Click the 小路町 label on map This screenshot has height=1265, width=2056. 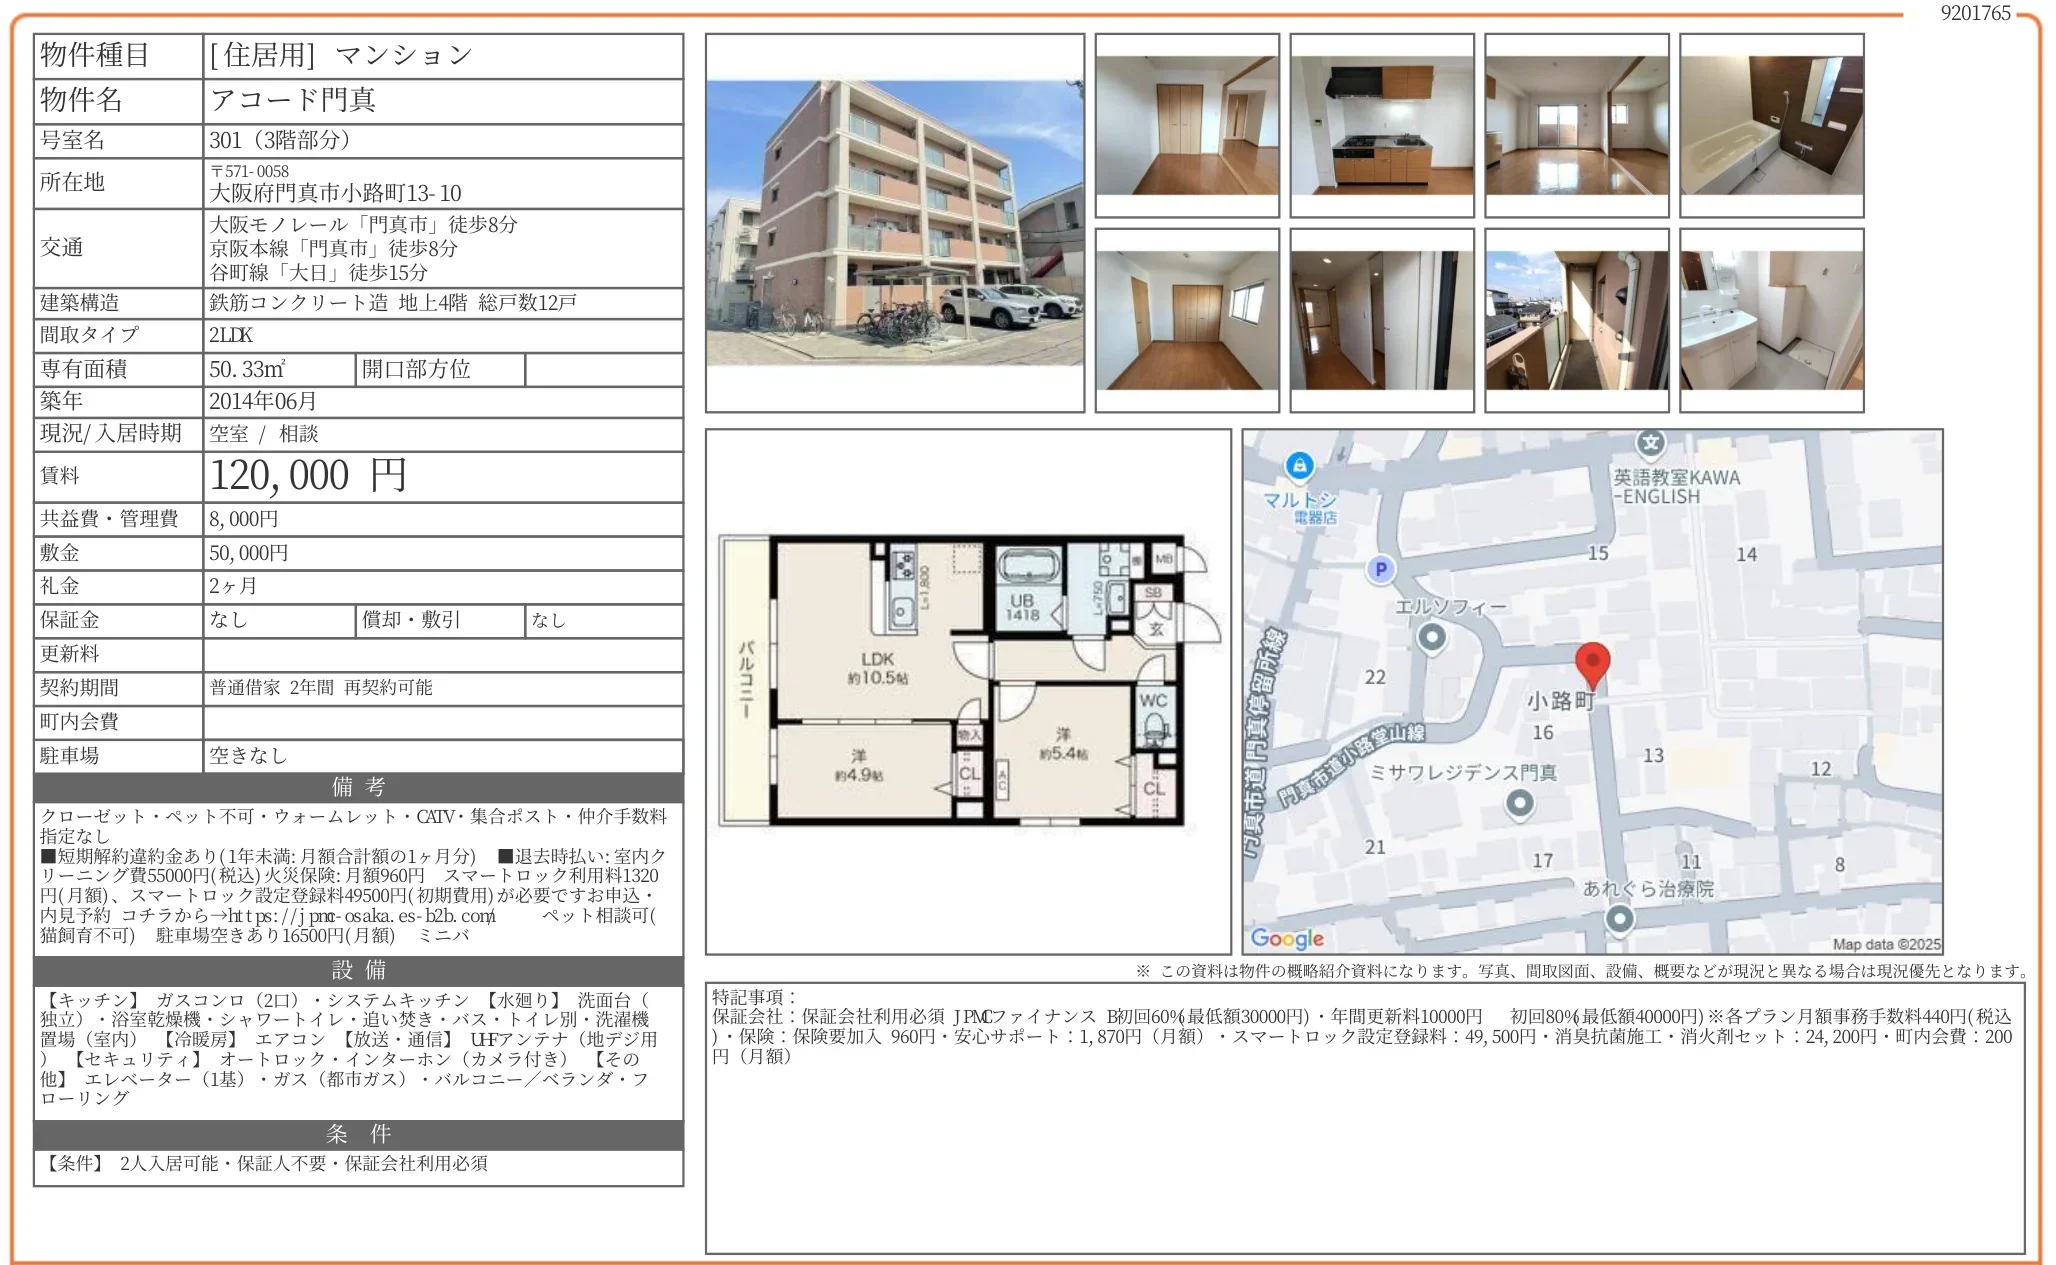click(1560, 702)
